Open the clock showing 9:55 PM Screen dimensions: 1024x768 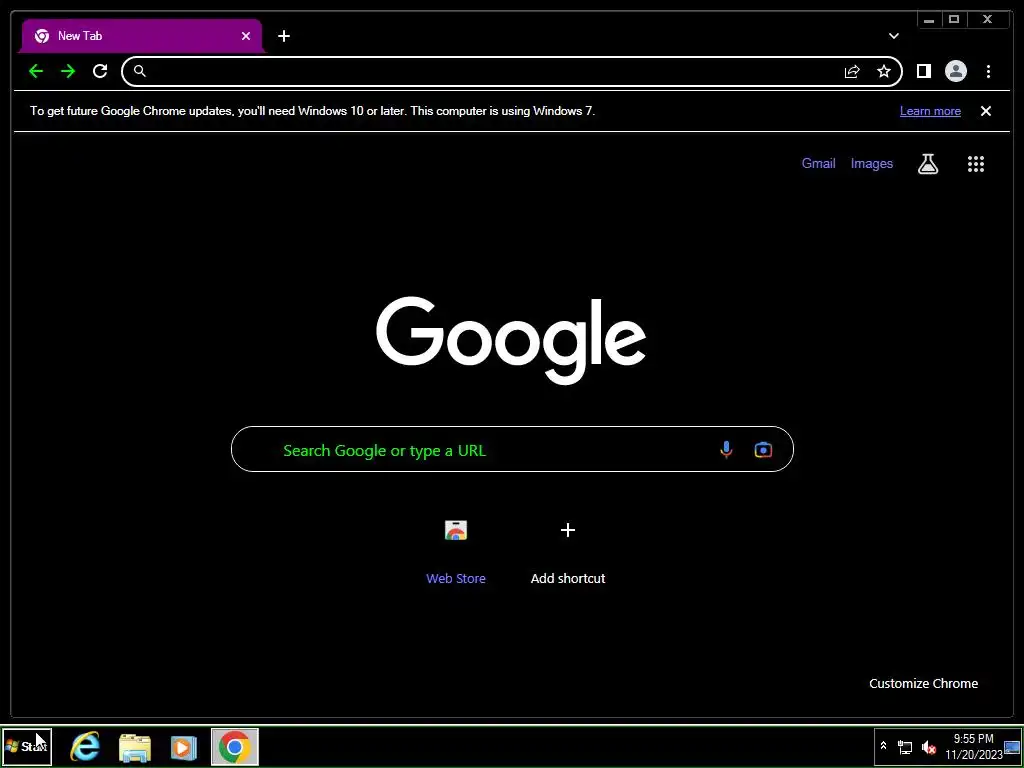(x=973, y=746)
